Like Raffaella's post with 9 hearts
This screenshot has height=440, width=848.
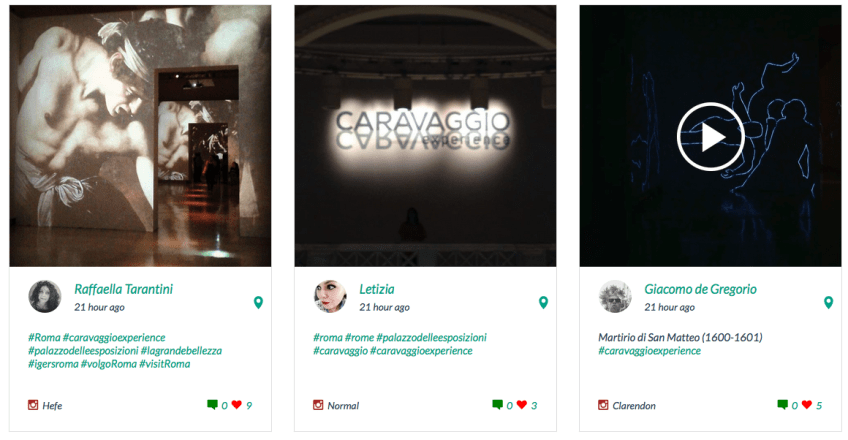[x=236, y=404]
